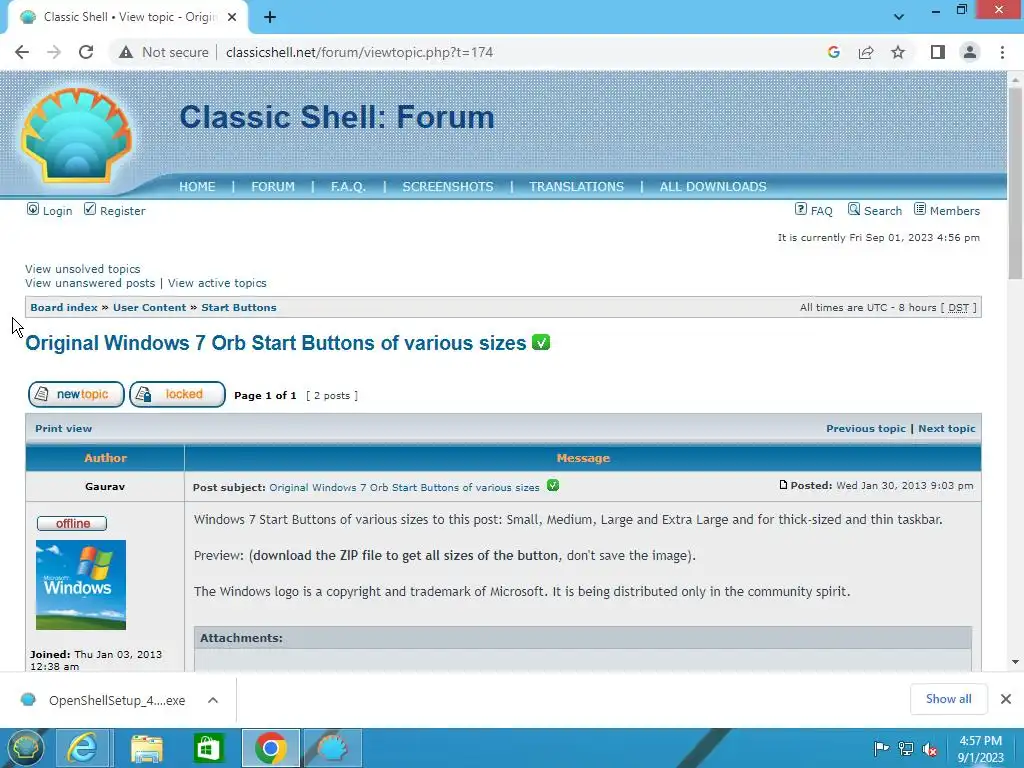Click the page vertical scrollbar thumb

pyautogui.click(x=1015, y=183)
